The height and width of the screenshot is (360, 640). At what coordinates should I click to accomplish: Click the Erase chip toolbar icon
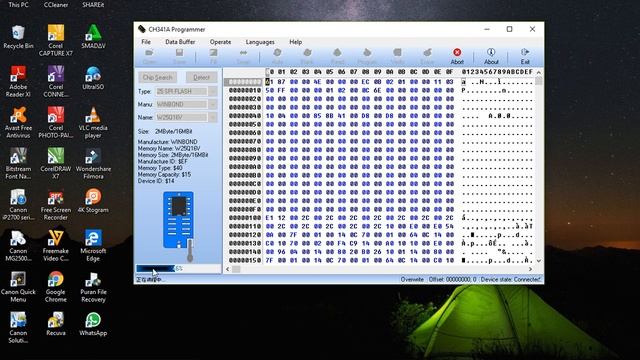coord(427,56)
